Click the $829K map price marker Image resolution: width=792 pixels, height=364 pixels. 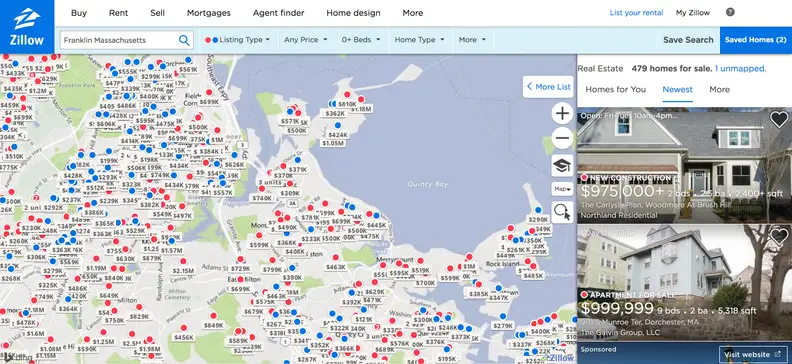[x=139, y=317]
